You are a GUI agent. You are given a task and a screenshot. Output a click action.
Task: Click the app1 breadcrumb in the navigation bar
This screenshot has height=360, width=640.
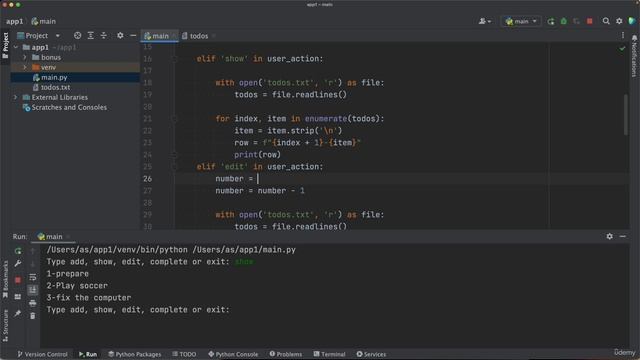pyautogui.click(x=14, y=21)
